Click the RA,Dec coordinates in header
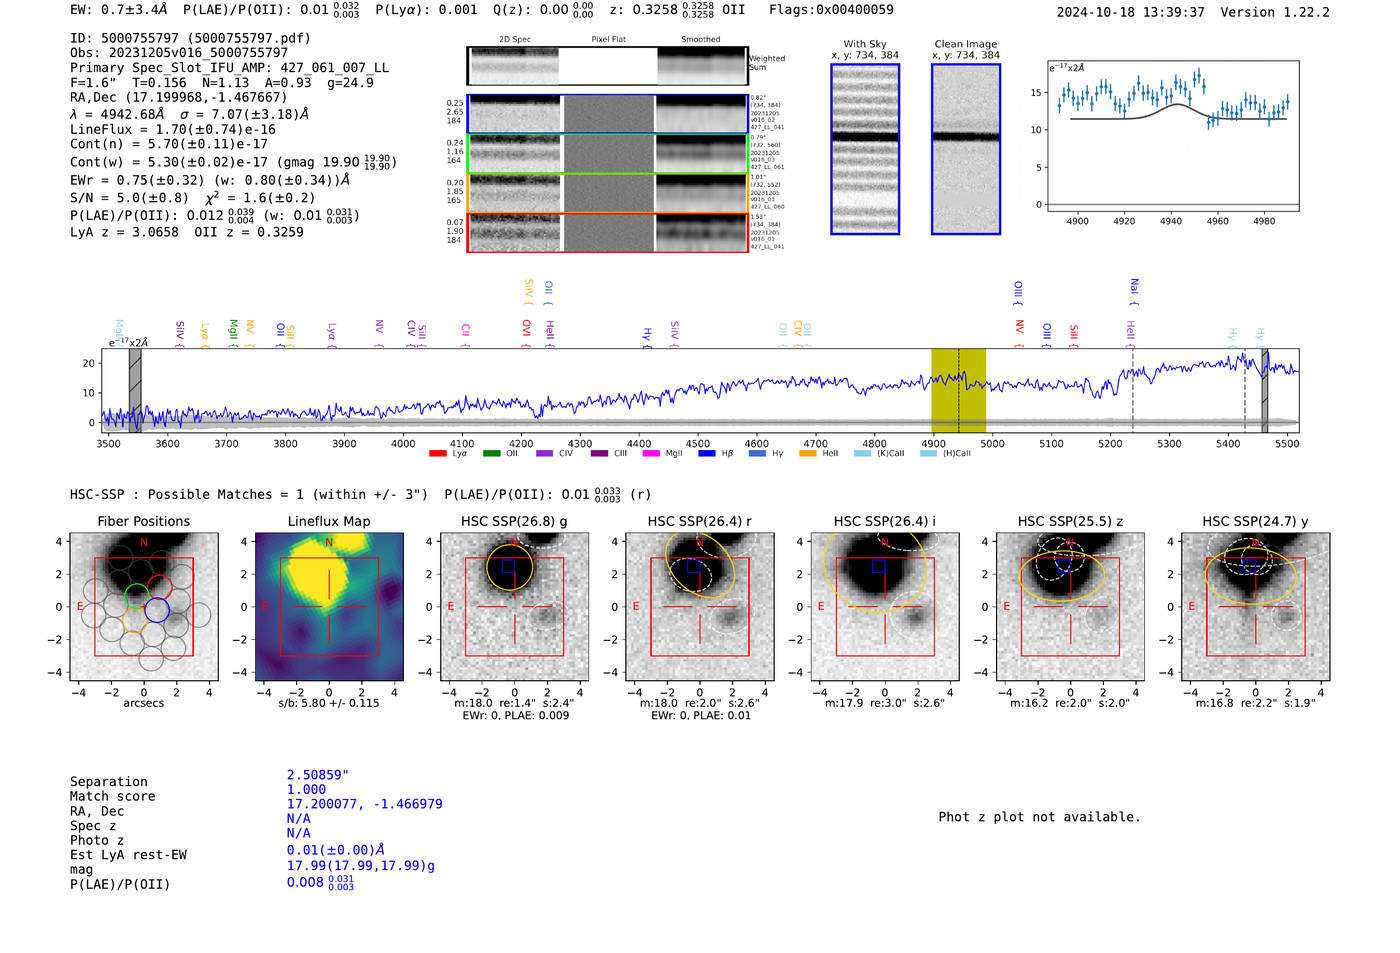1400x953 pixels. (x=178, y=97)
